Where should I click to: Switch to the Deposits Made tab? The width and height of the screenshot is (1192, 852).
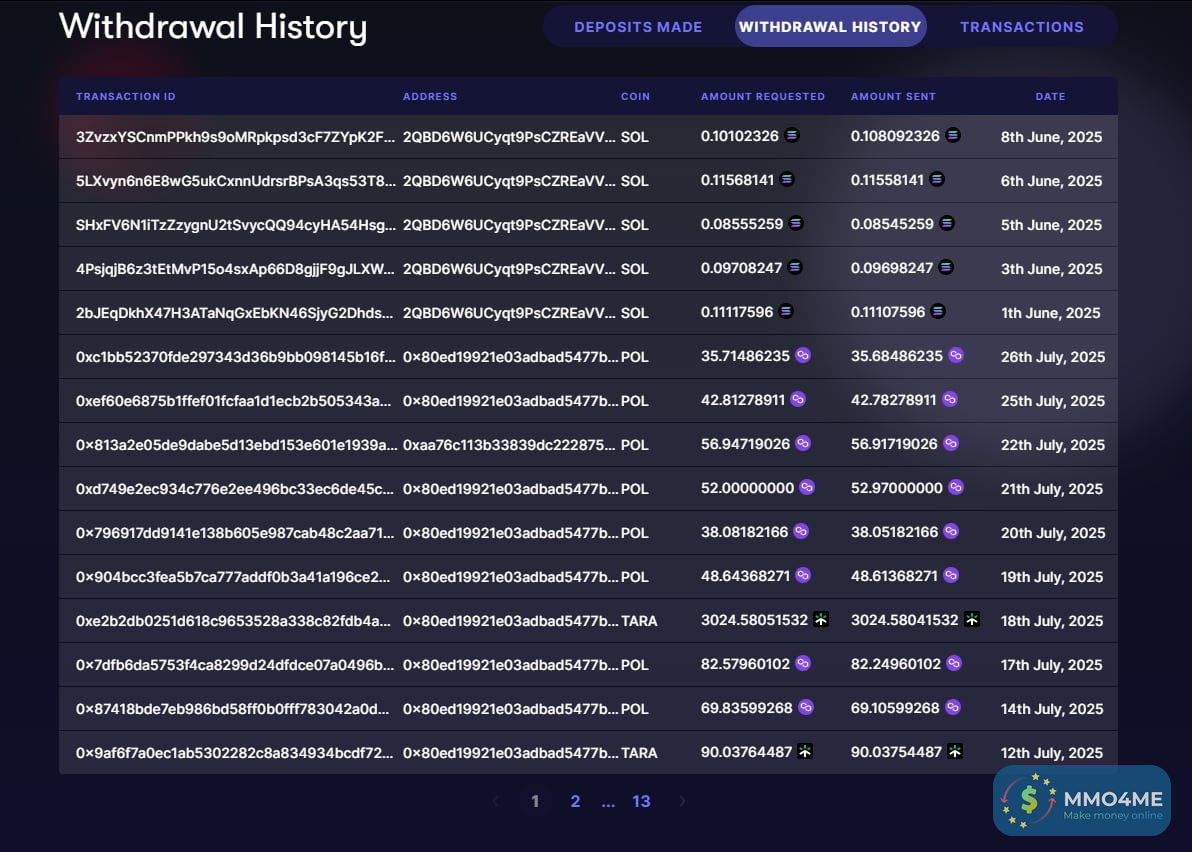pos(638,27)
